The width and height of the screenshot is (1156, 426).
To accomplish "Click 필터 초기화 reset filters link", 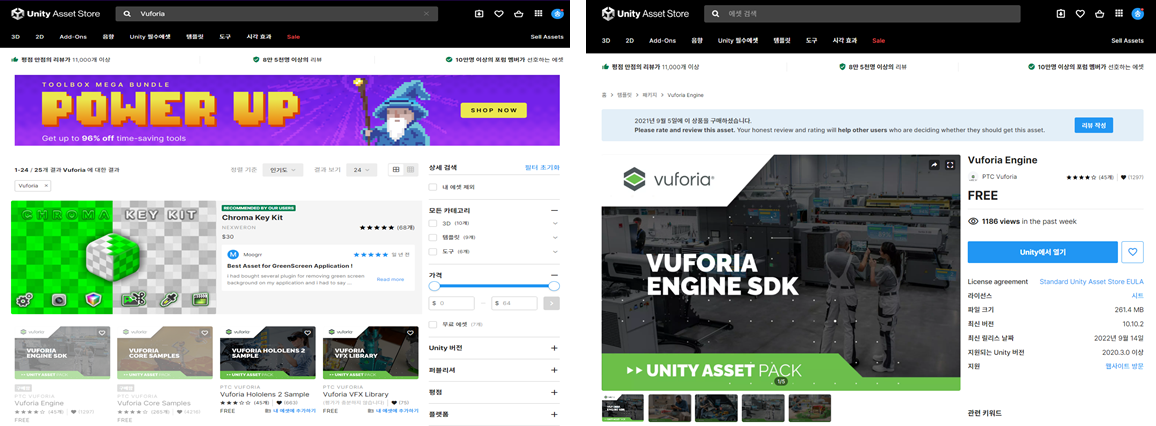I will click(541, 169).
